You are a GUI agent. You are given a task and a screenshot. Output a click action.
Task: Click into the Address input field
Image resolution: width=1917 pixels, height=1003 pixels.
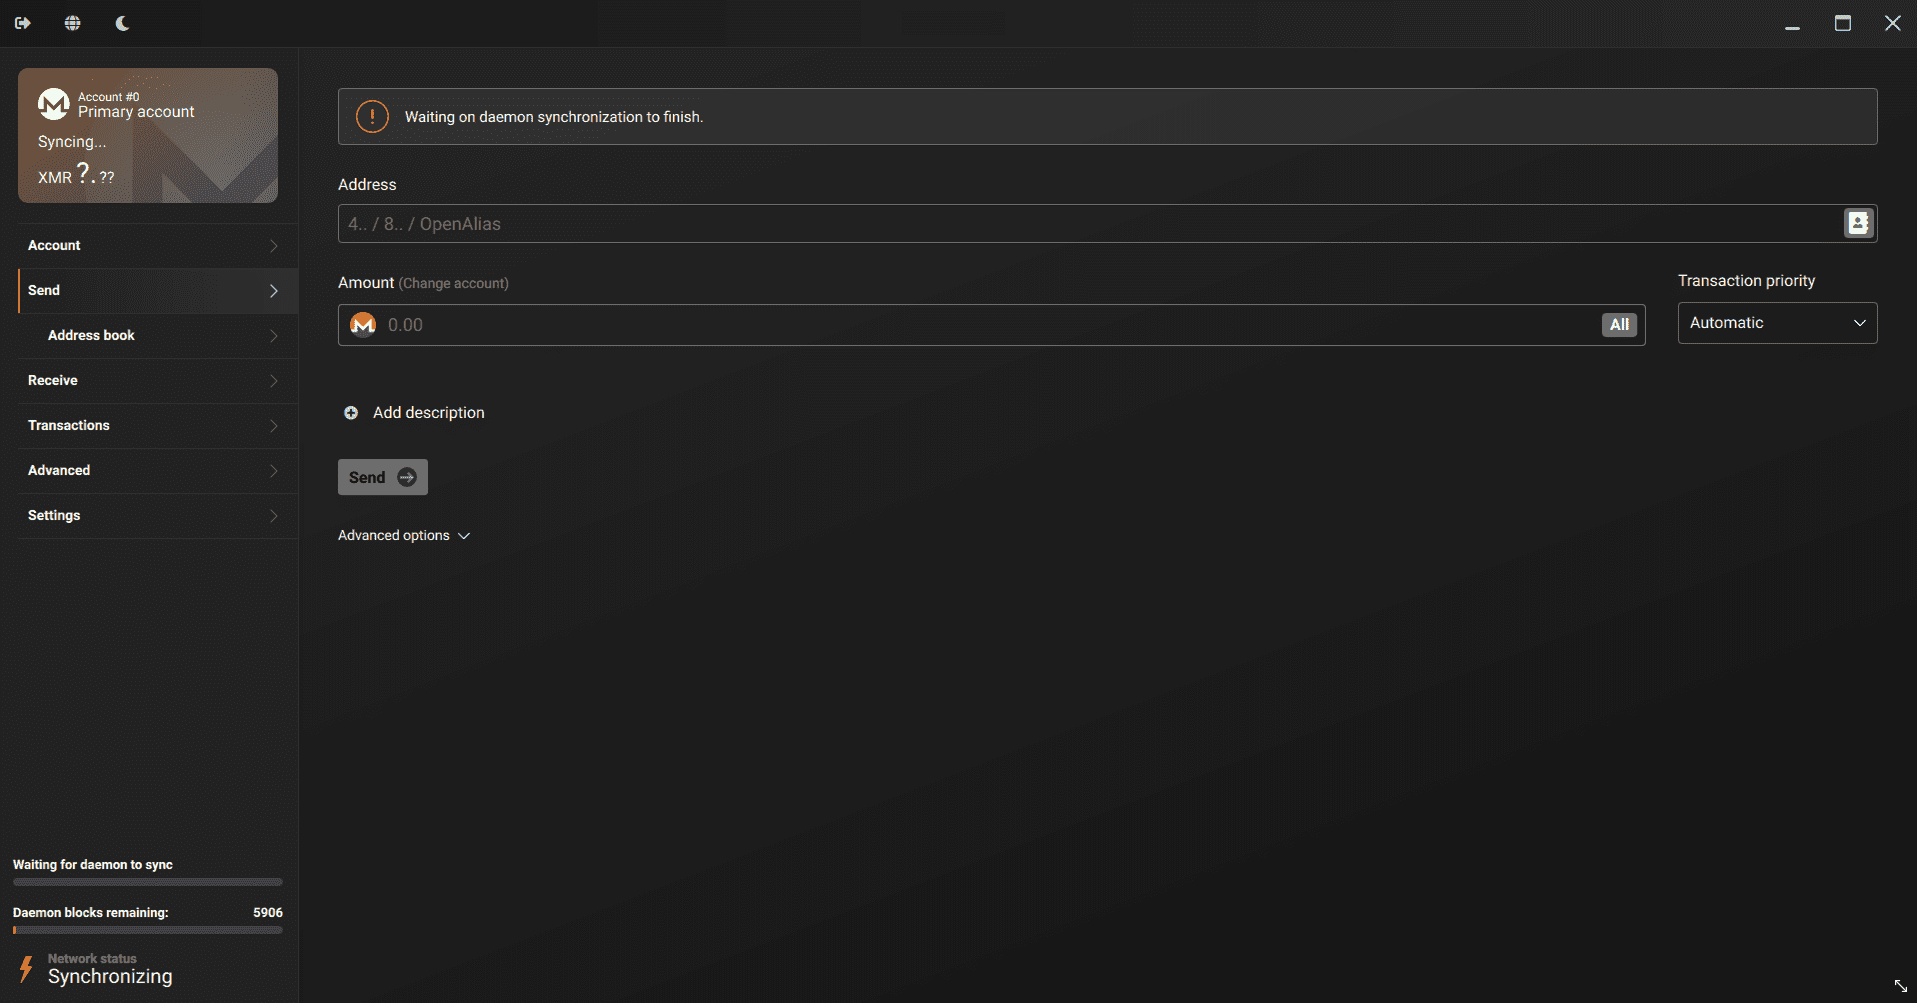tap(1080, 224)
